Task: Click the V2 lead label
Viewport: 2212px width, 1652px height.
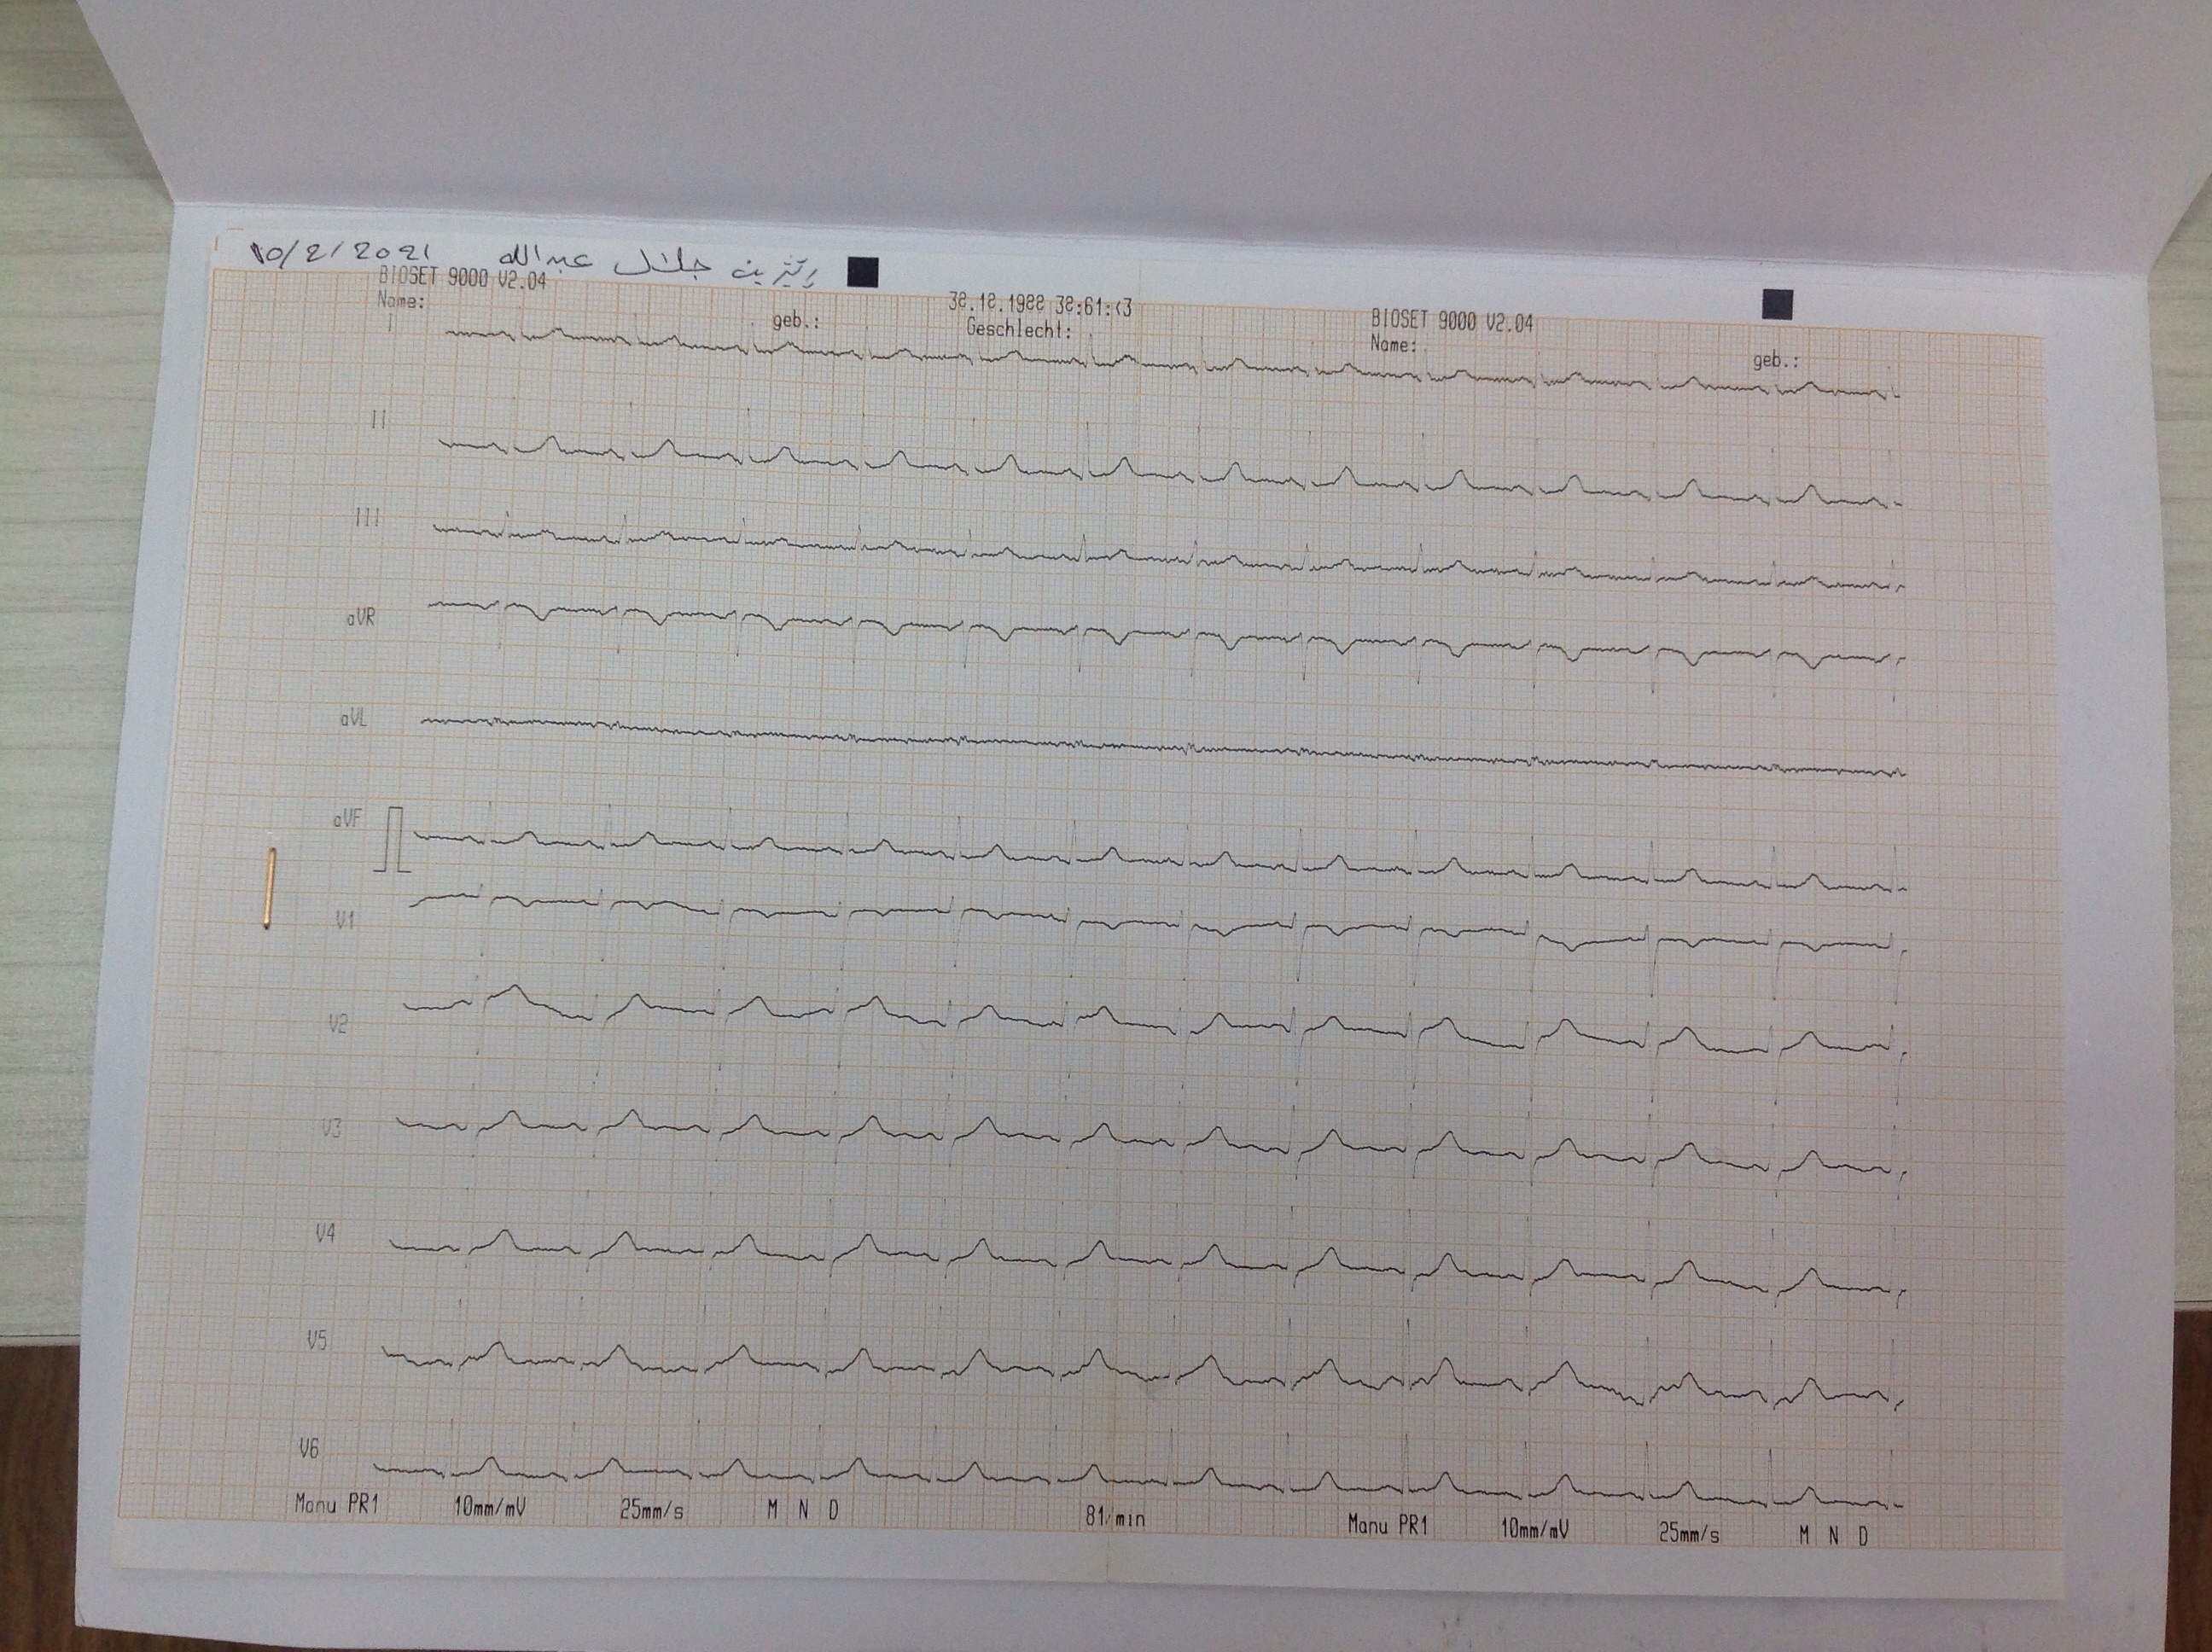Action: click(338, 1024)
